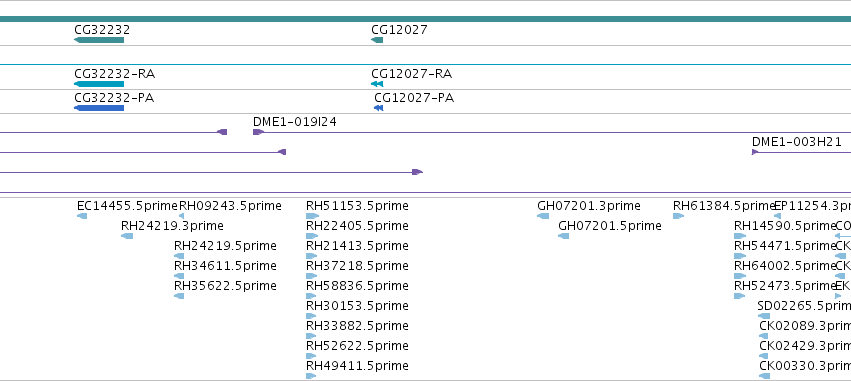This screenshot has height=381, width=851.
Task: Select the CG12027-PA protein arrow
Action: coord(378,108)
